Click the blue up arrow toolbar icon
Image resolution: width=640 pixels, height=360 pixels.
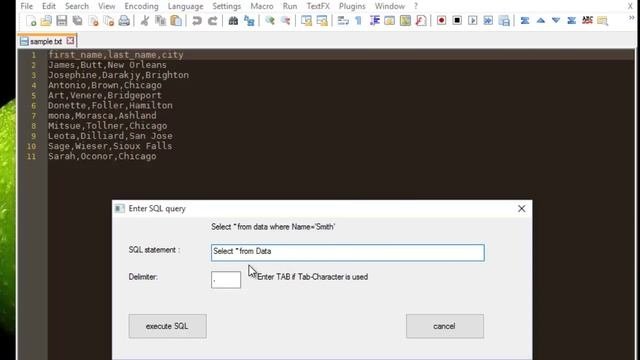coord(540,20)
